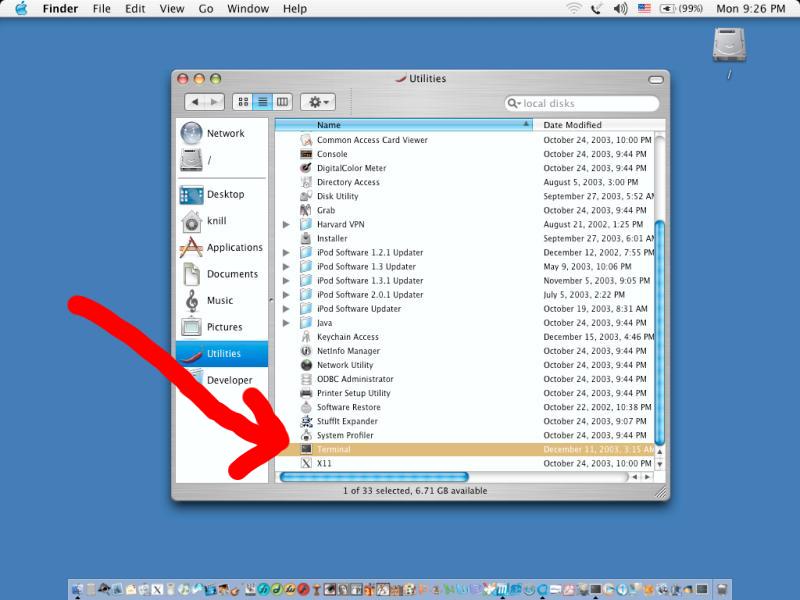Click the local disks search field
The width and height of the screenshot is (800, 600).
585,103
